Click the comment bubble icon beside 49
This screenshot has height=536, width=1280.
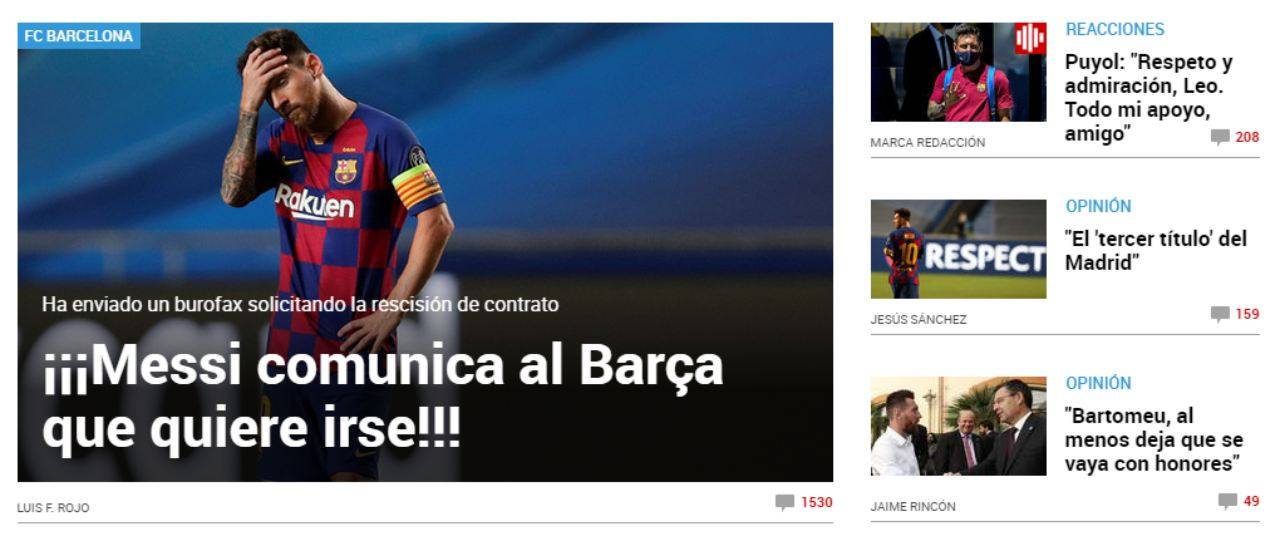[1227, 501]
